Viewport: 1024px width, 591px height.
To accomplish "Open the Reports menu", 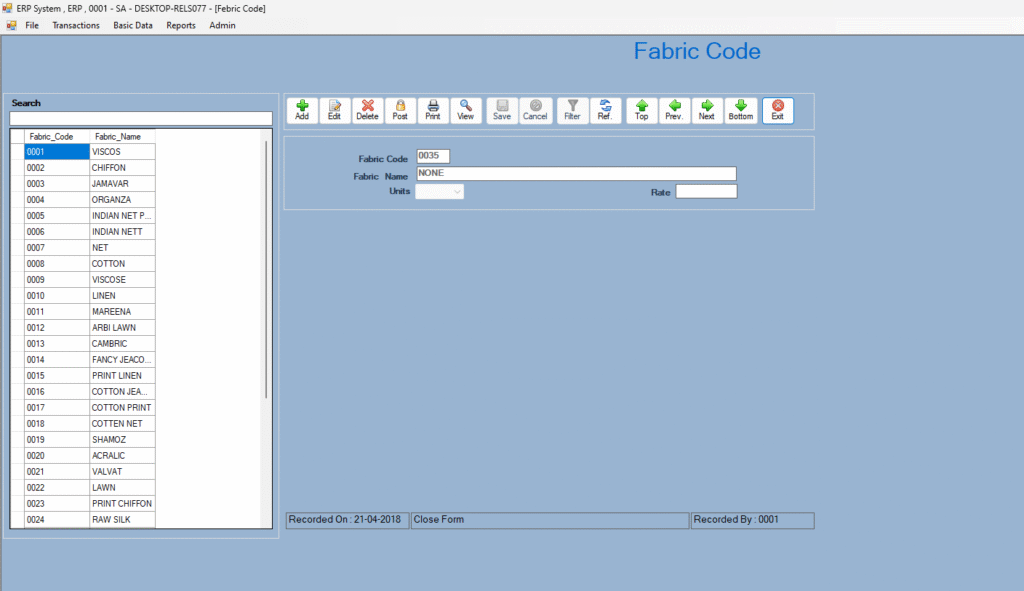I will (181, 25).
